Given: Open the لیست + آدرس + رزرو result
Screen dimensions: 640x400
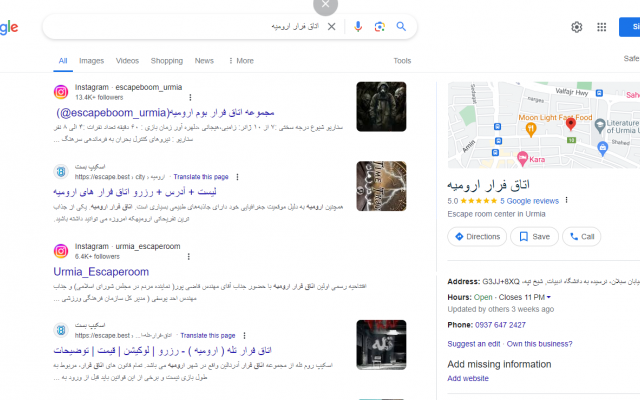Looking at the screenshot, I should 135,192.
